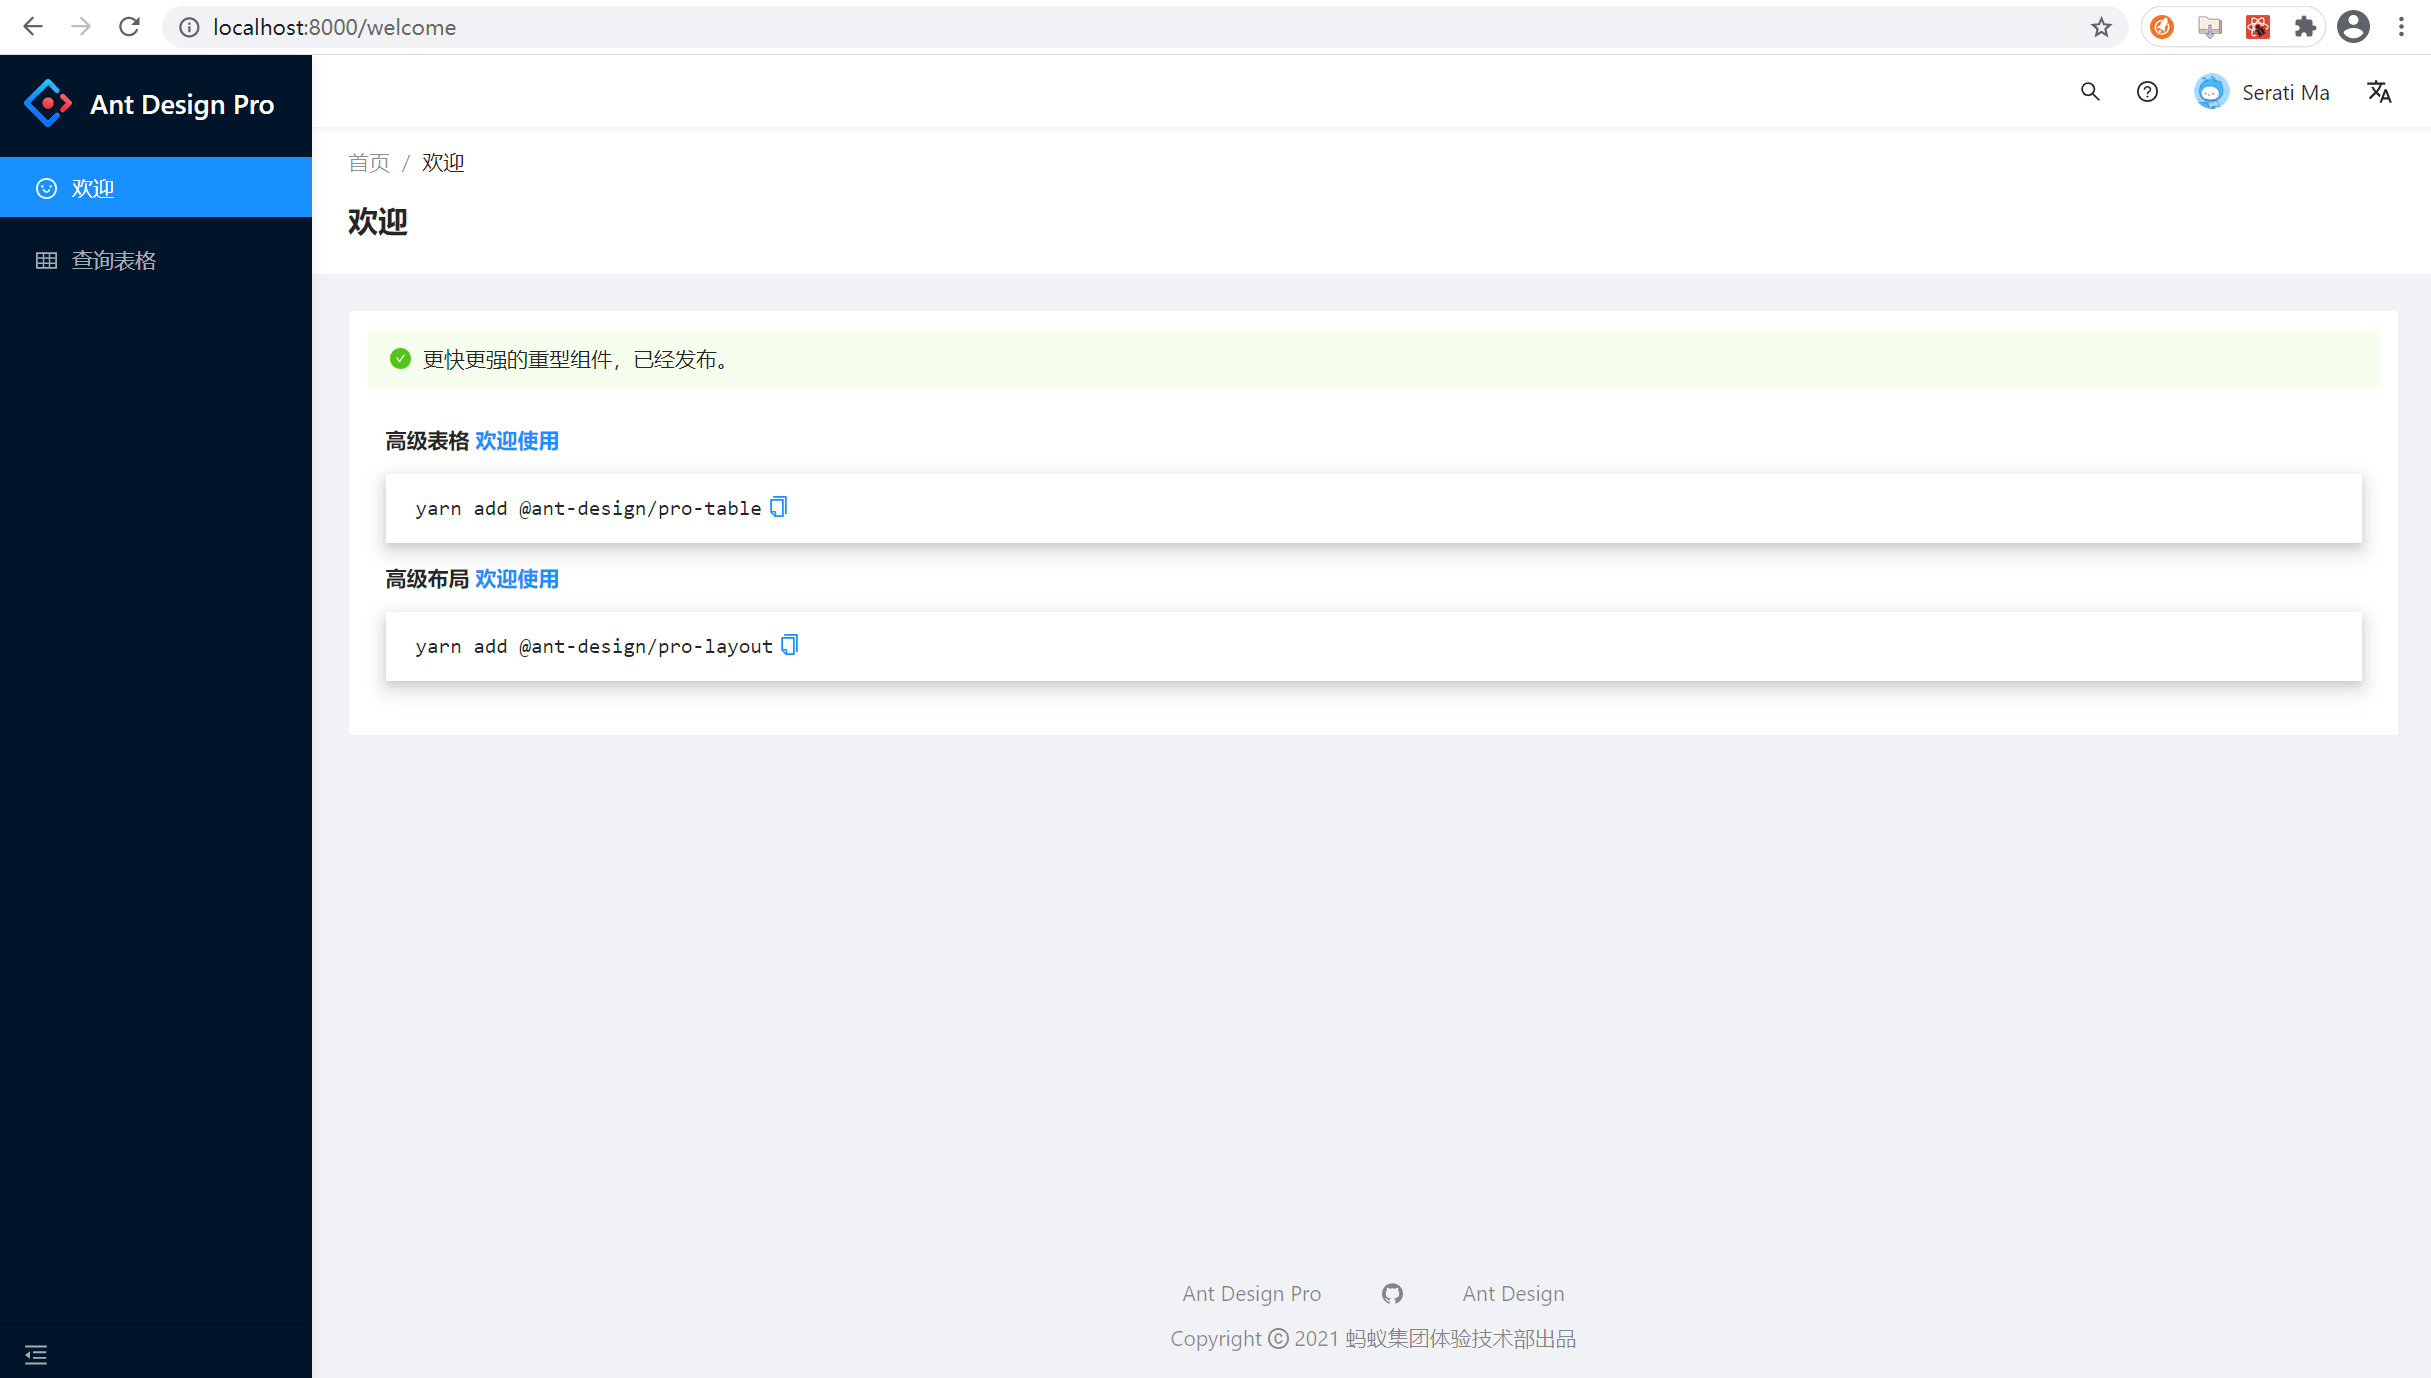Open the Chrome profile avatar
2431x1378 pixels.
point(2353,27)
